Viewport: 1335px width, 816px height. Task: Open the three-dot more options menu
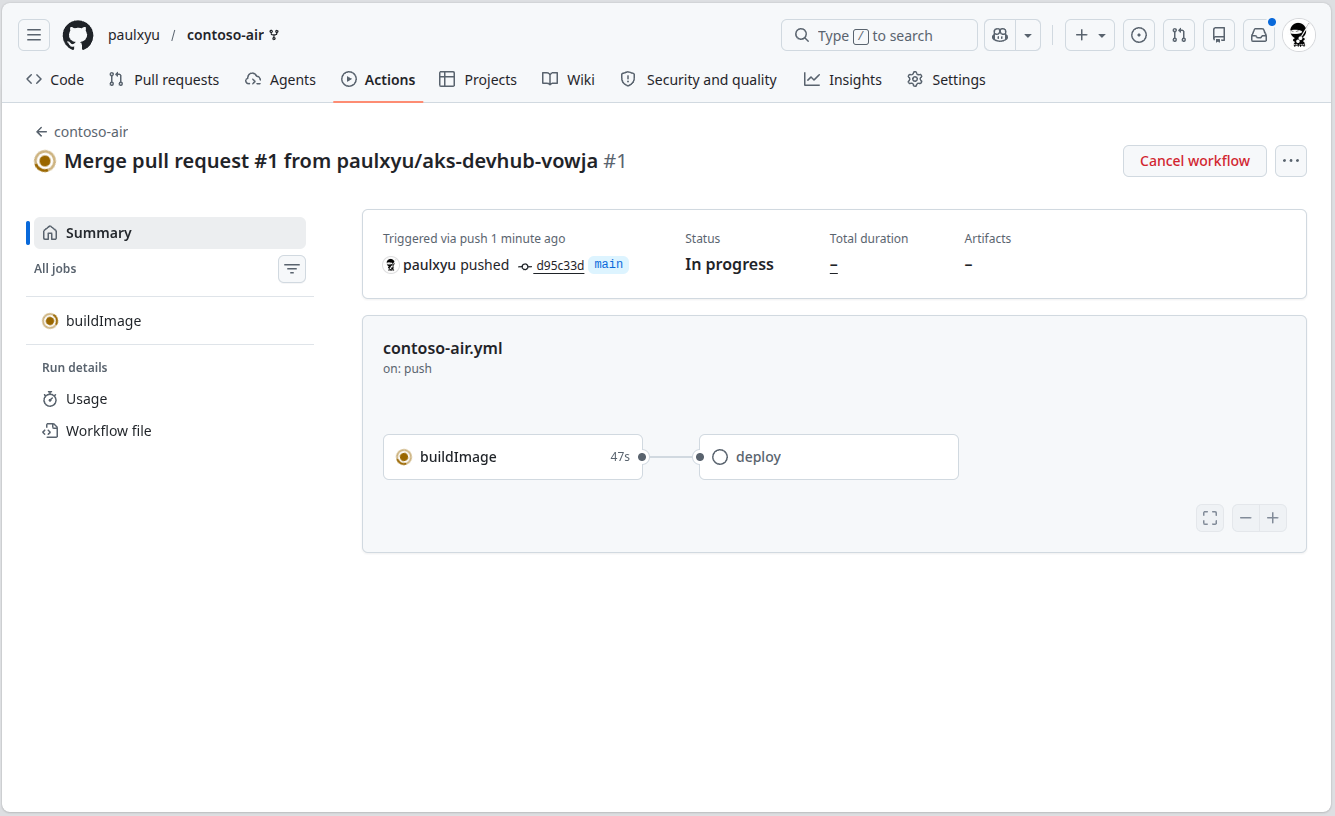coord(1291,161)
